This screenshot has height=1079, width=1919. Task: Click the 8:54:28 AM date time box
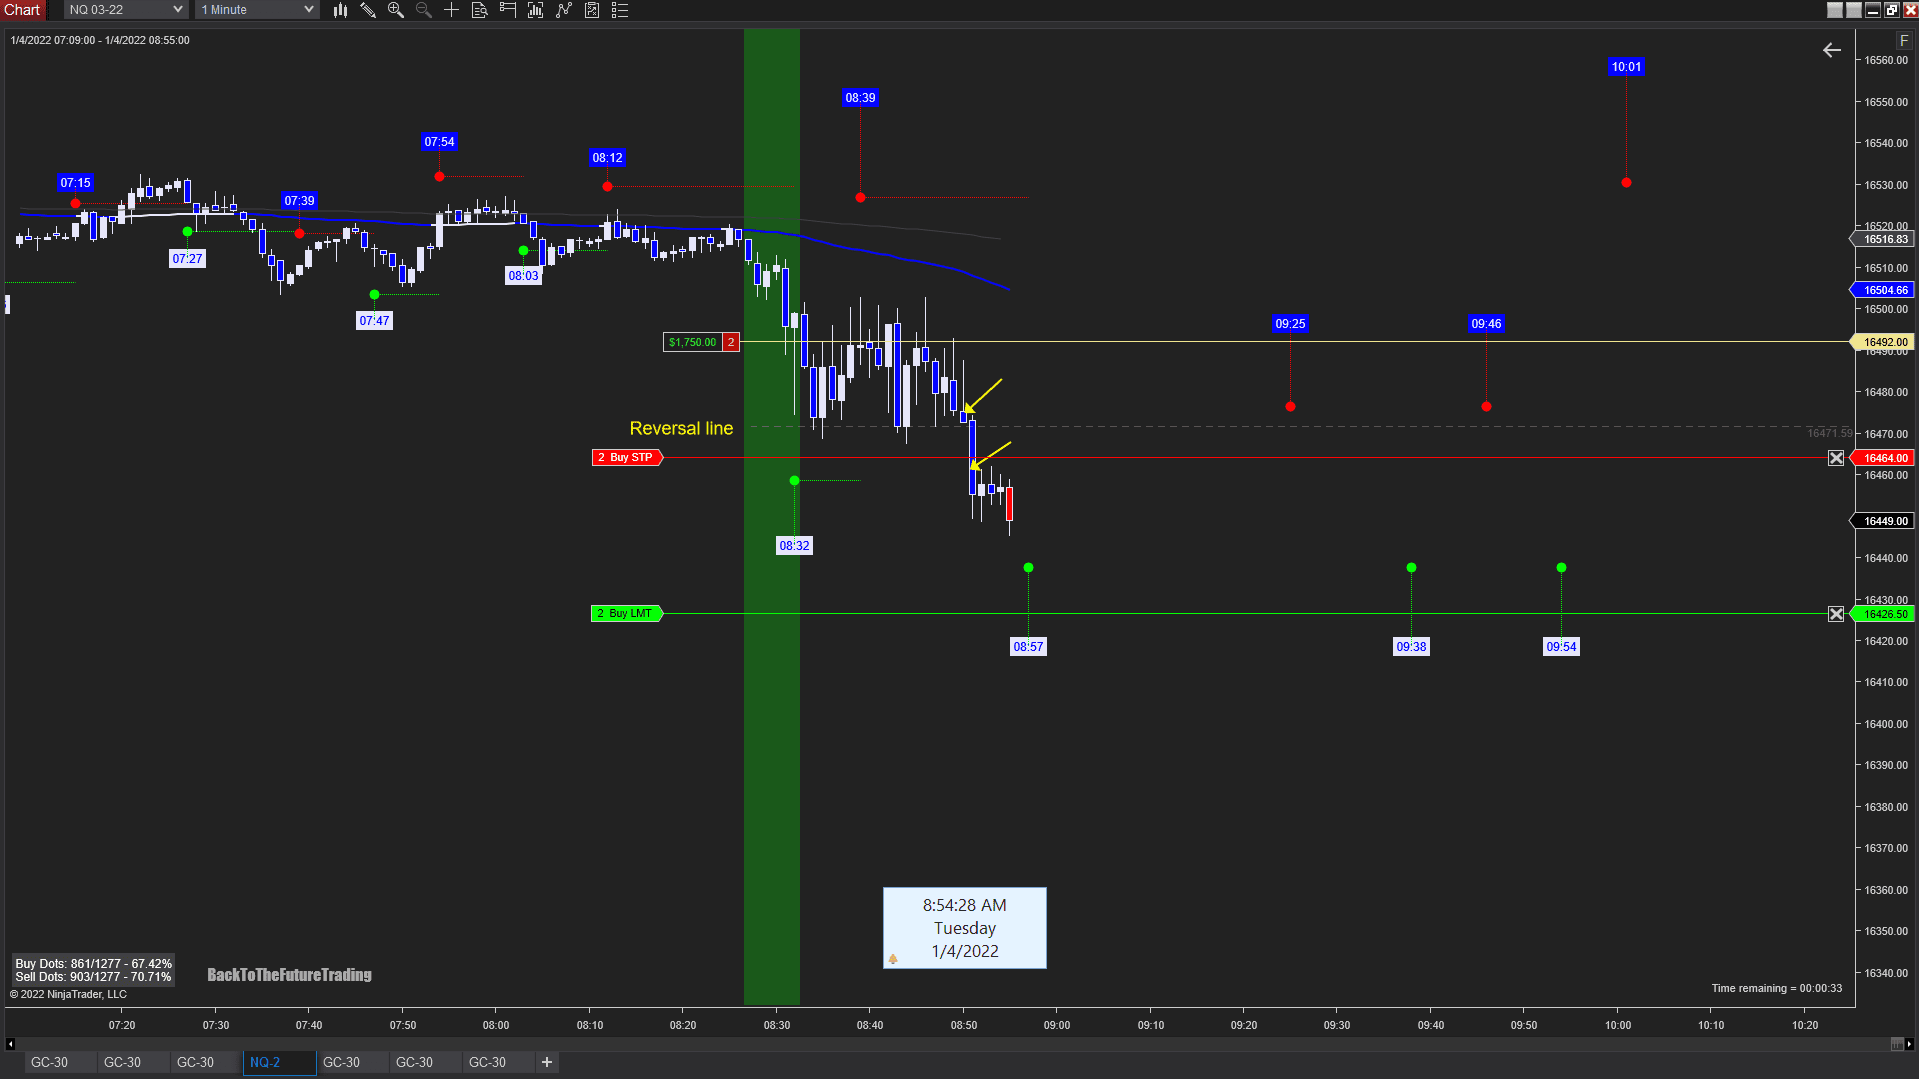964,928
